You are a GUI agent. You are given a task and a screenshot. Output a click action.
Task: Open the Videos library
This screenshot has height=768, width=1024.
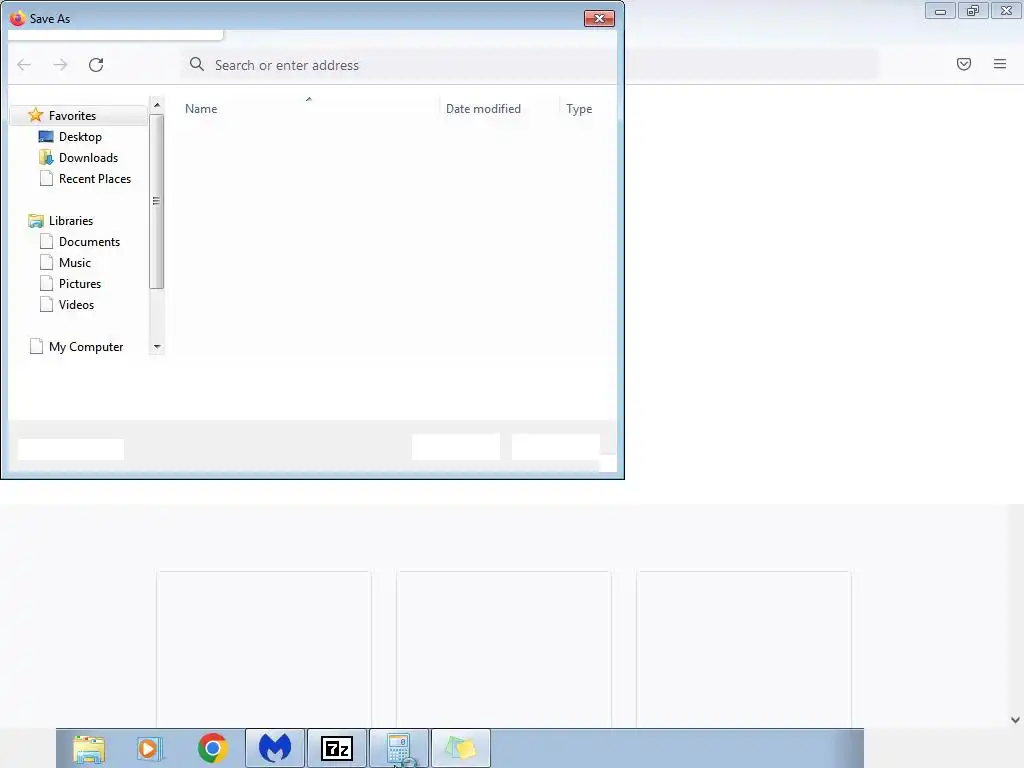(x=76, y=304)
